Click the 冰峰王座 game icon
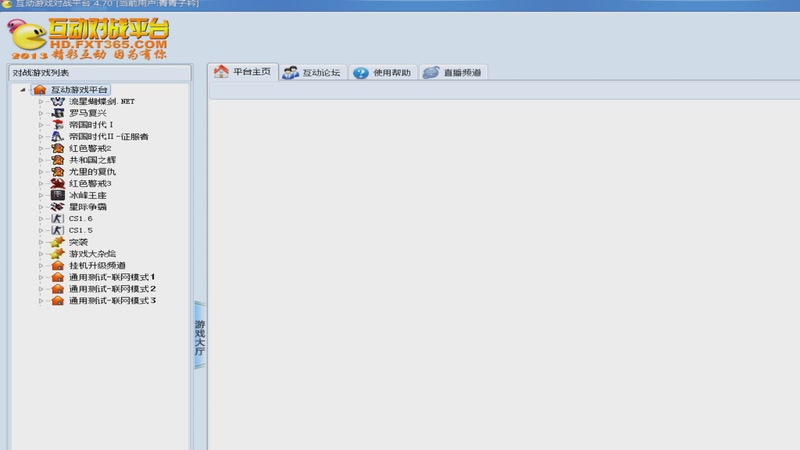 pos(58,195)
